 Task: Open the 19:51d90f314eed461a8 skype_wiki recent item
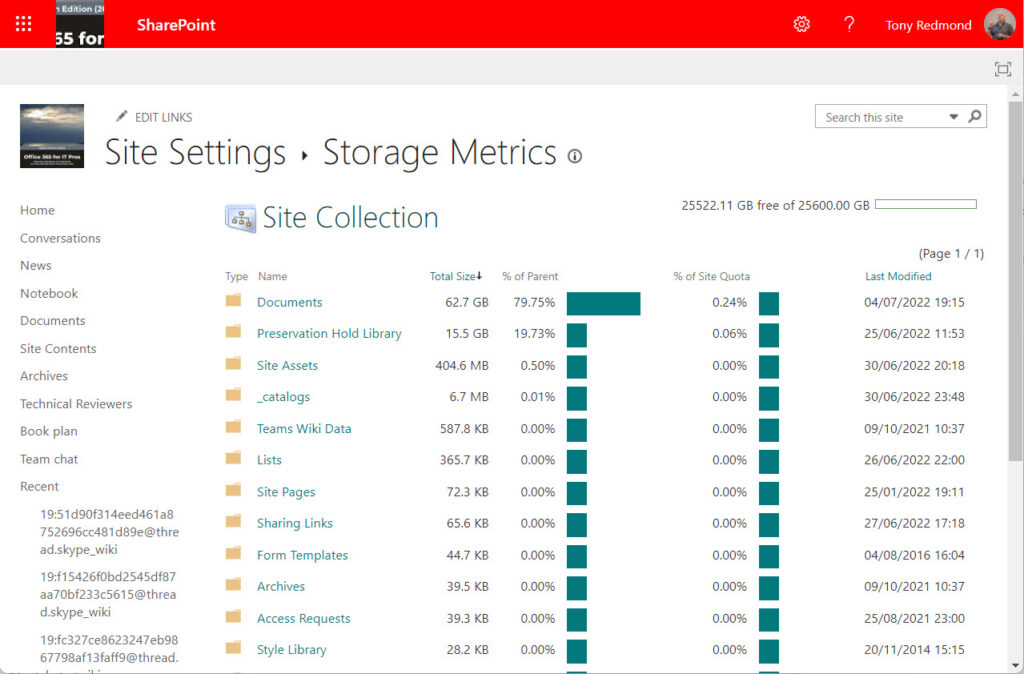coord(109,532)
